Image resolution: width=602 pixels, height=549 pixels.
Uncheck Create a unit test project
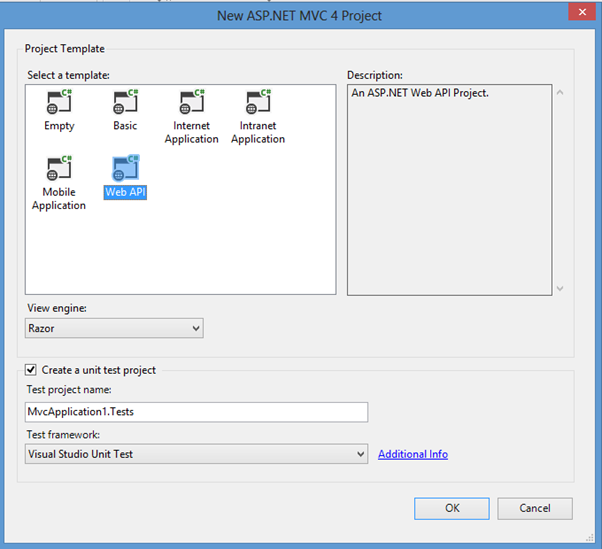pos(32,370)
